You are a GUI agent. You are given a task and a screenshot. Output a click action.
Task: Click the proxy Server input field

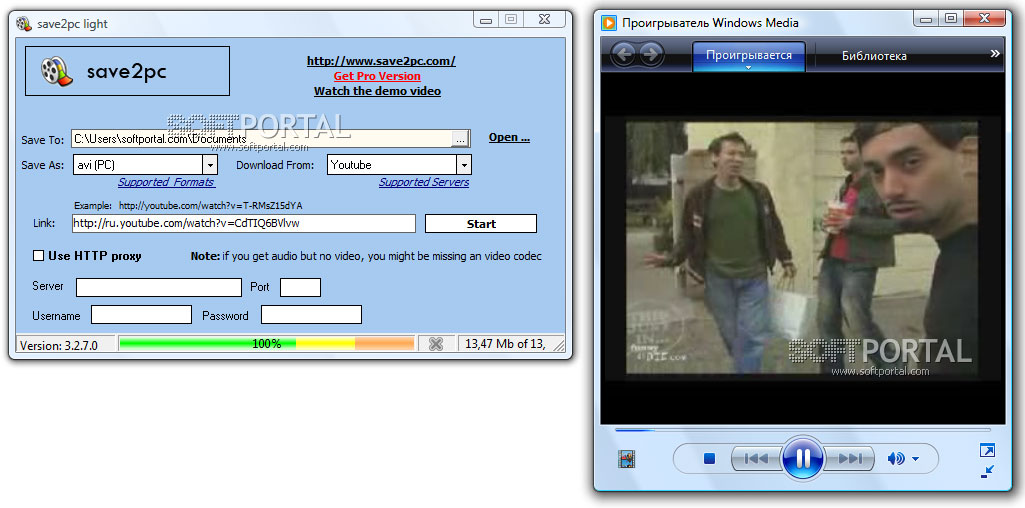point(159,288)
